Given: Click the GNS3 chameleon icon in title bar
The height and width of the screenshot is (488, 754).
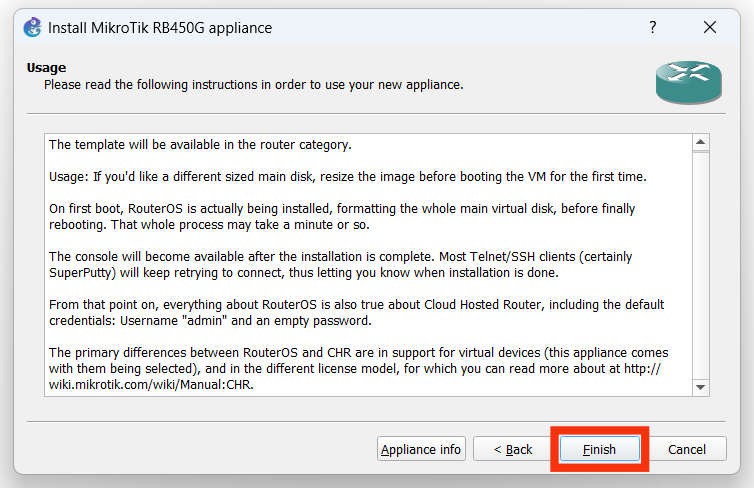Looking at the screenshot, I should 32,27.
